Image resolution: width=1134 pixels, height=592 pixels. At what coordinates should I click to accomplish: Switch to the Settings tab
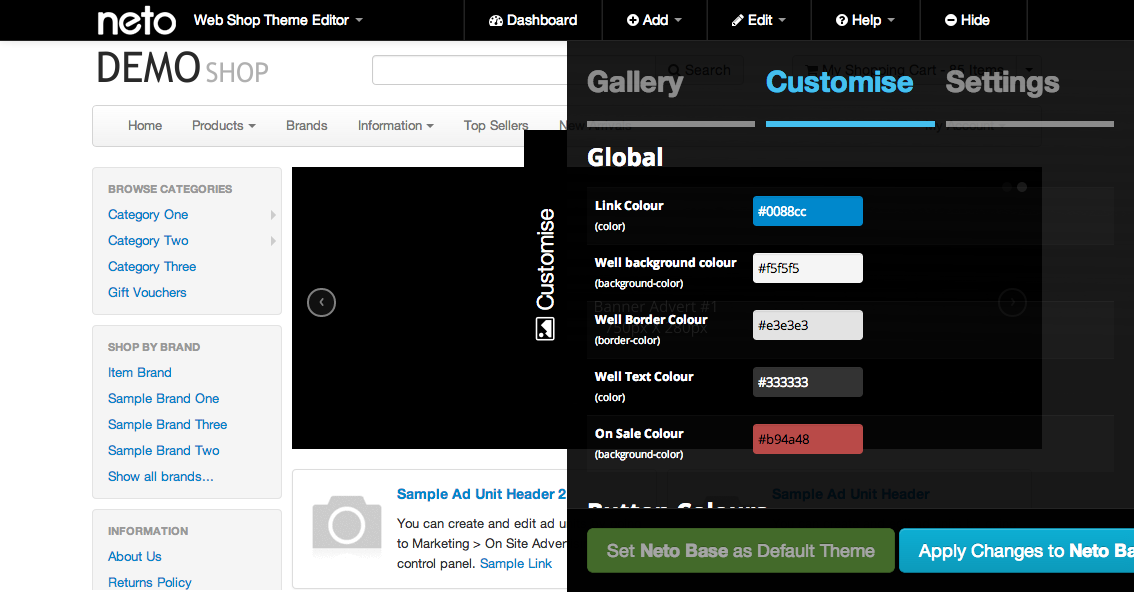click(x=1002, y=82)
